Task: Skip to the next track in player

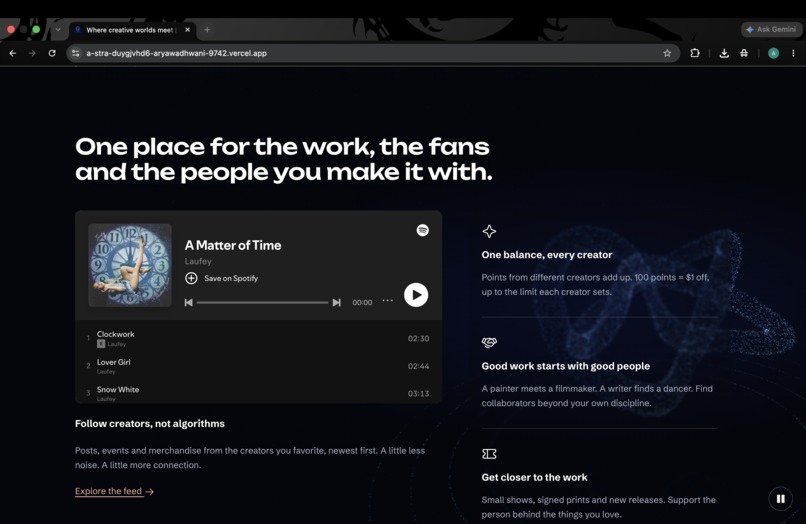Action: (337, 302)
